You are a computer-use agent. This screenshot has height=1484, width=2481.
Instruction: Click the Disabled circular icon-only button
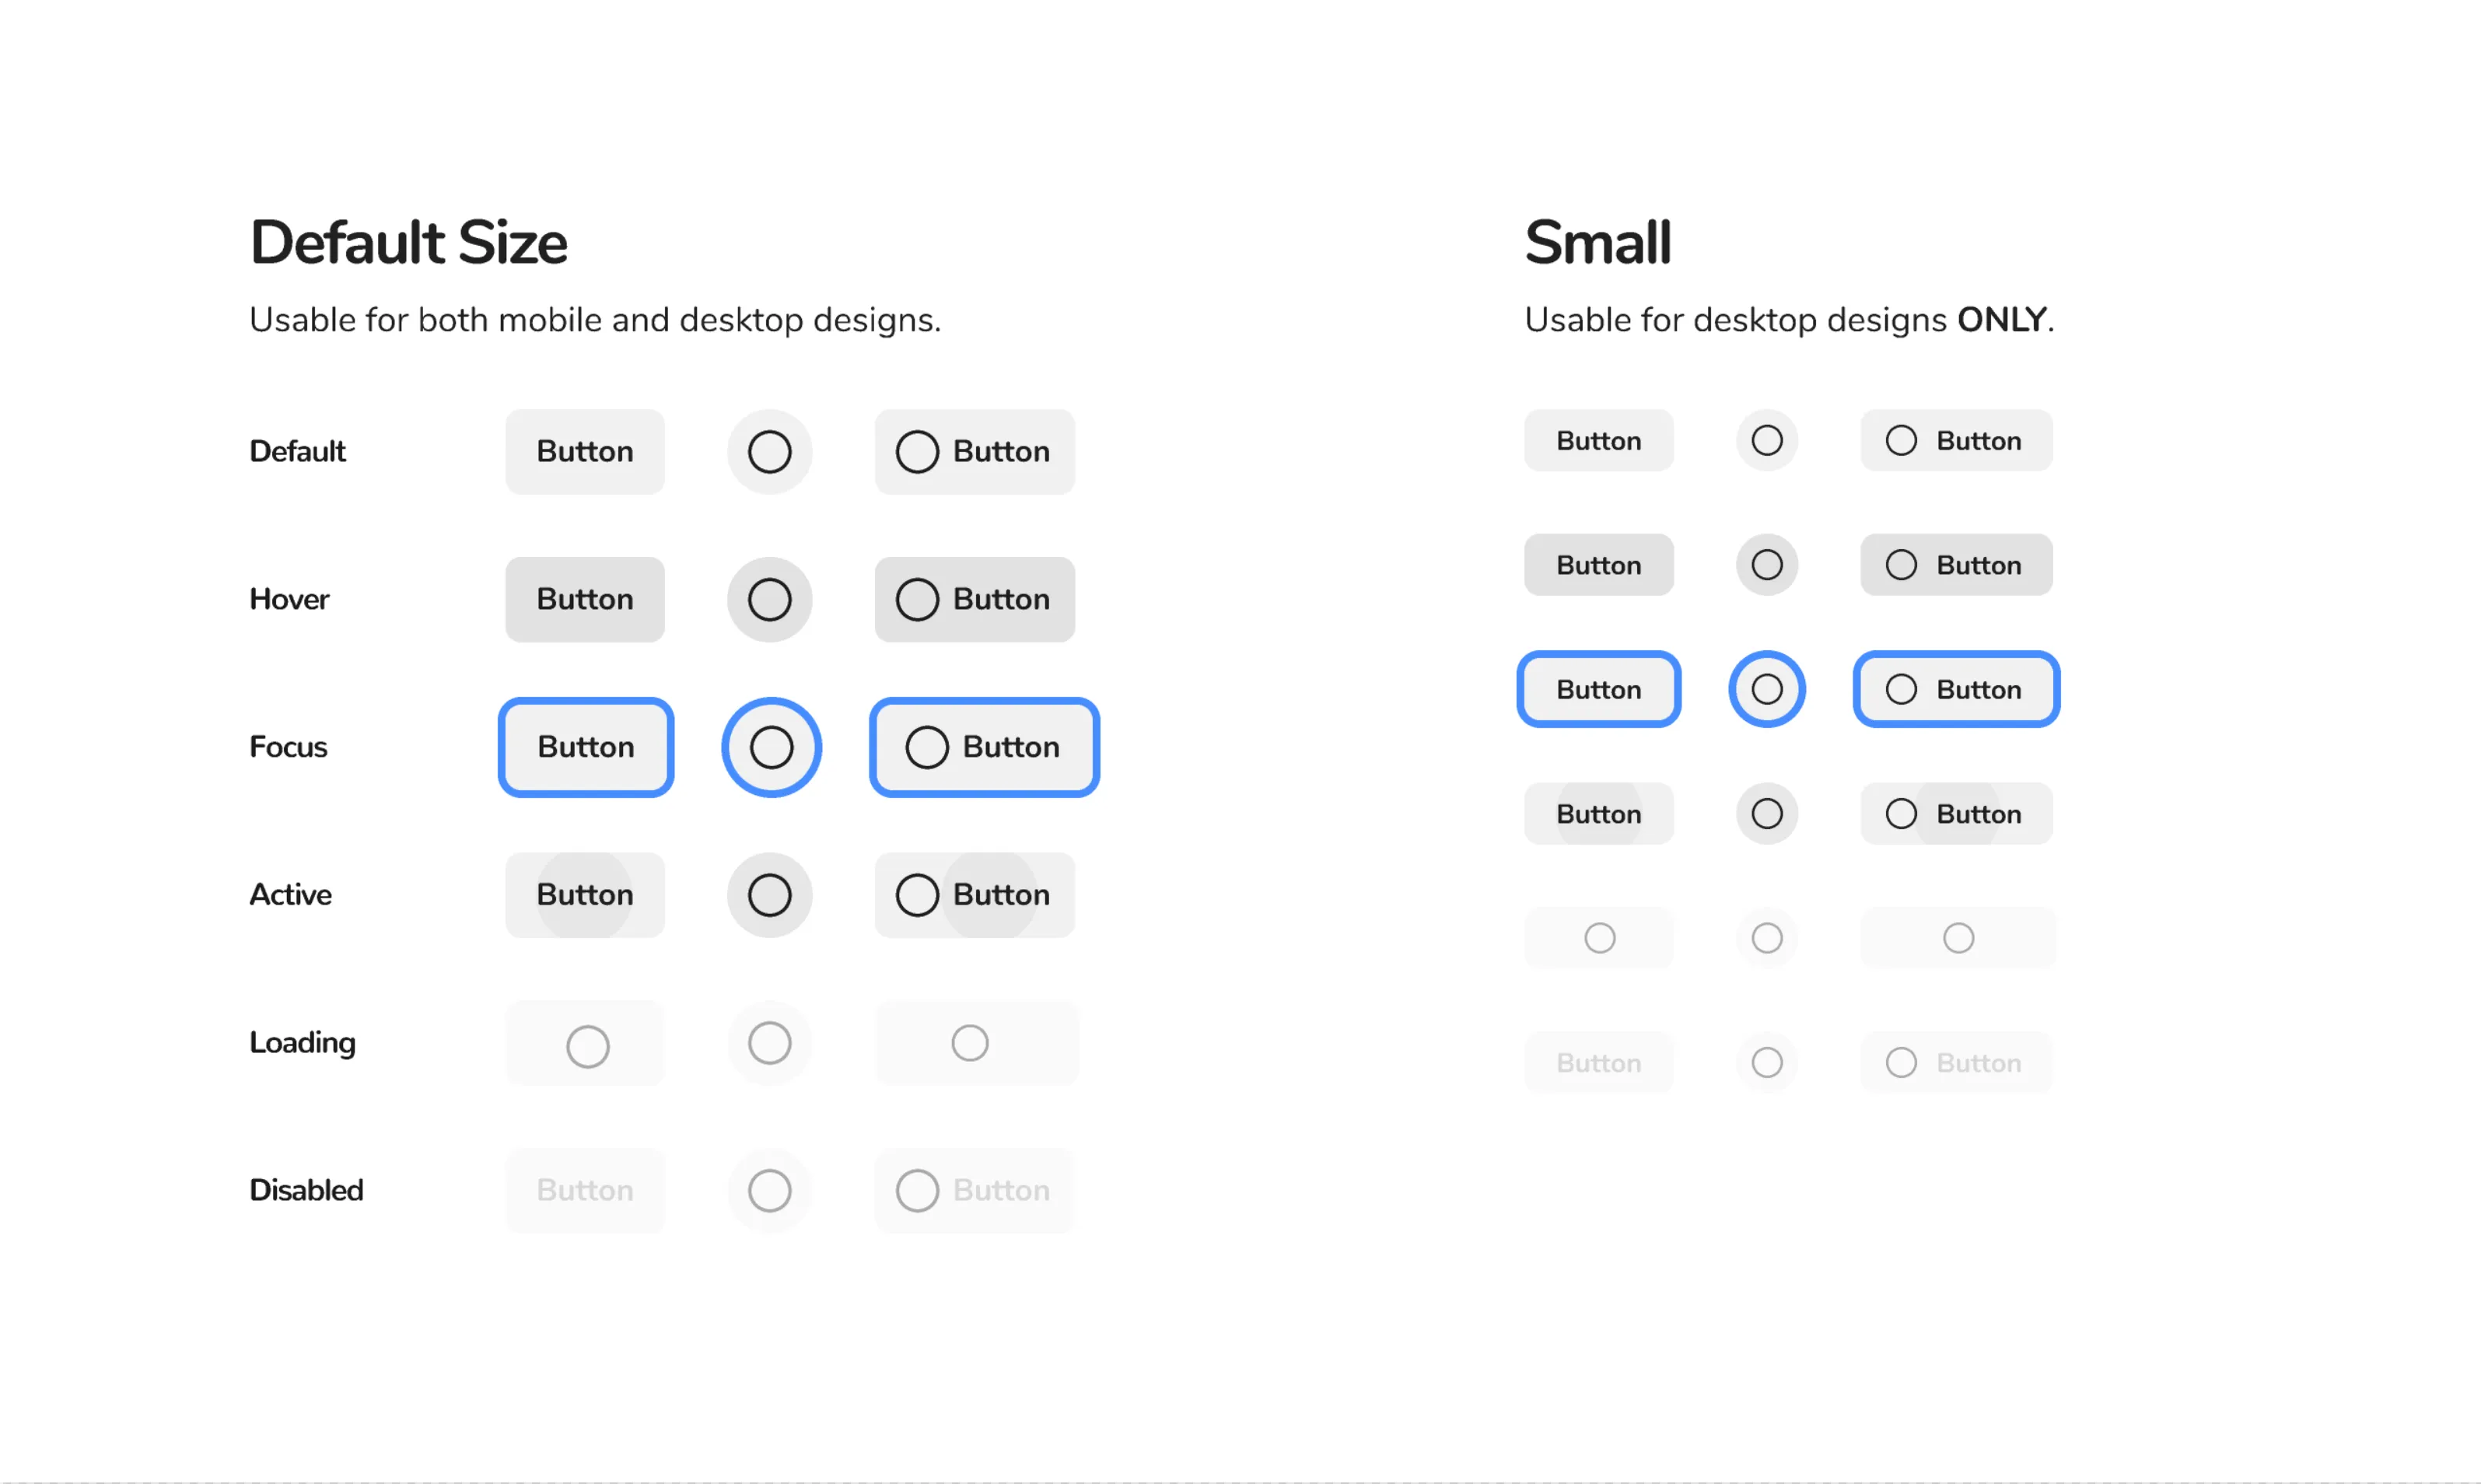pyautogui.click(x=770, y=1190)
